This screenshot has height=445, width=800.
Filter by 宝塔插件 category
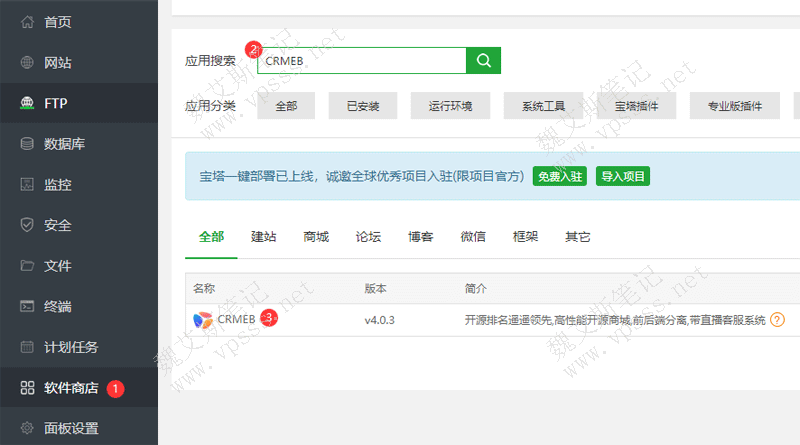(x=636, y=106)
